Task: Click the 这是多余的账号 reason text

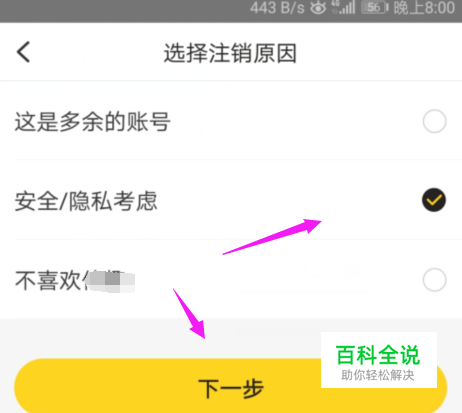Action: click(x=93, y=122)
